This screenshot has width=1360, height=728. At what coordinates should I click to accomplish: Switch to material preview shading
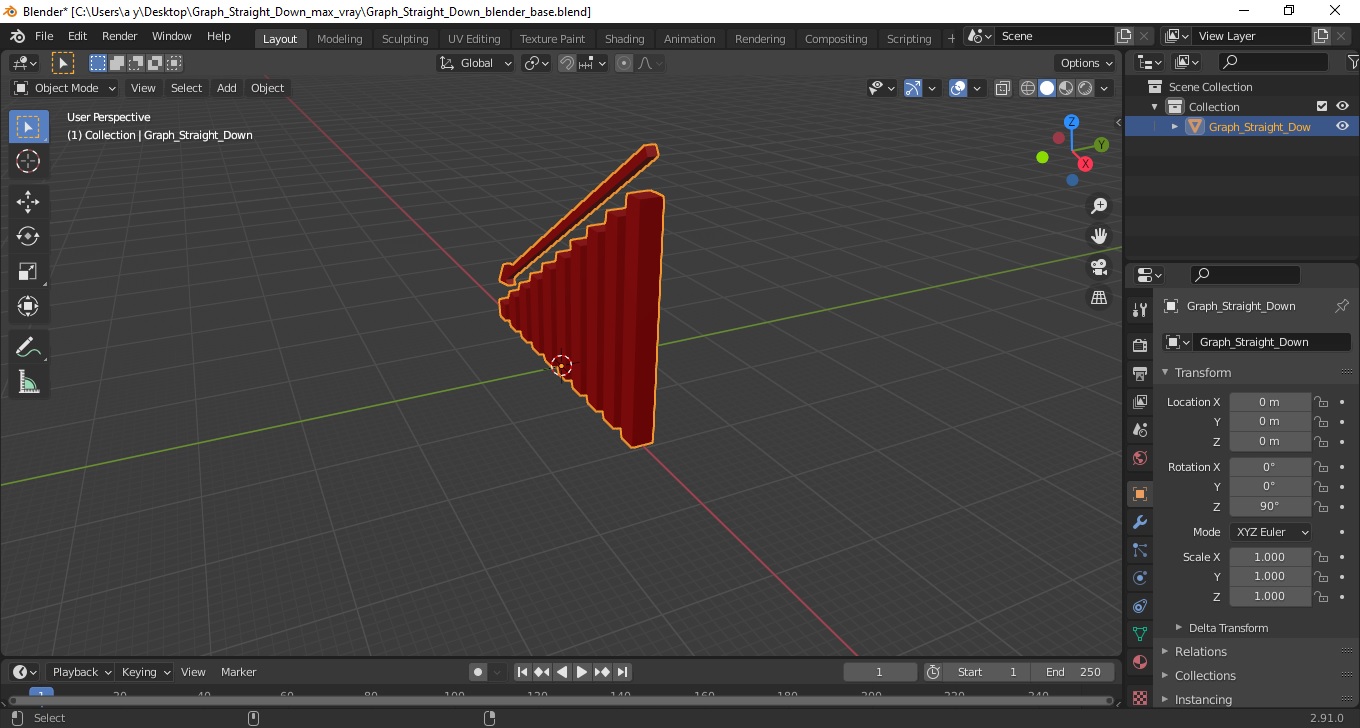(x=1066, y=88)
